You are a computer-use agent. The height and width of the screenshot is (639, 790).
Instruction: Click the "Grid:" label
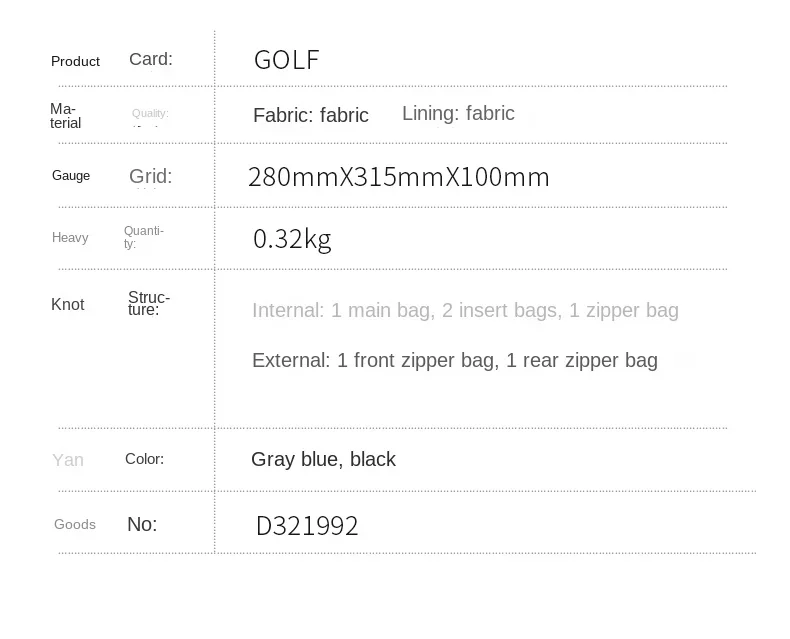coord(151,177)
